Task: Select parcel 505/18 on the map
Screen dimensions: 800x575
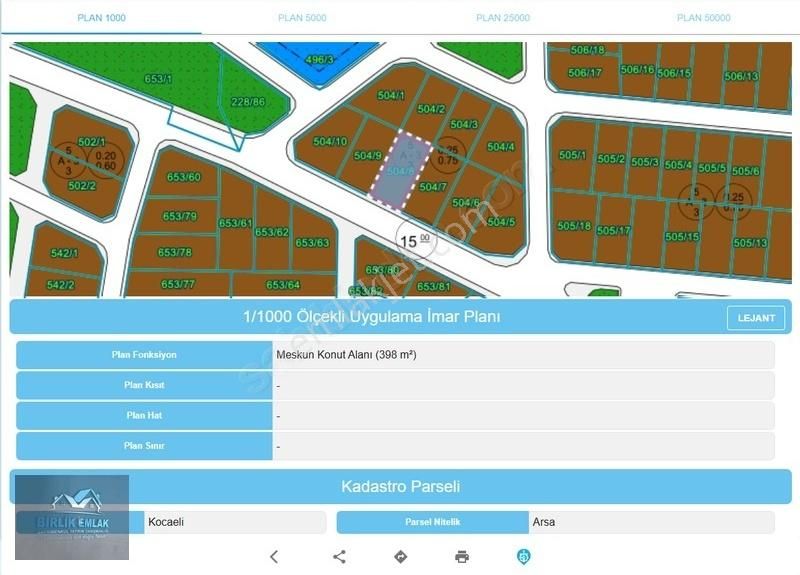Action: [574, 226]
